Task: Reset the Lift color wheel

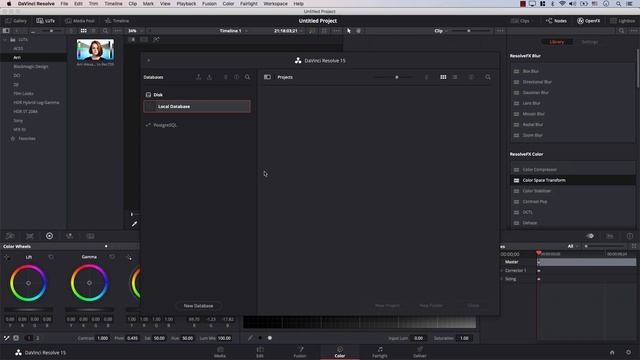Action: [x=51, y=257]
